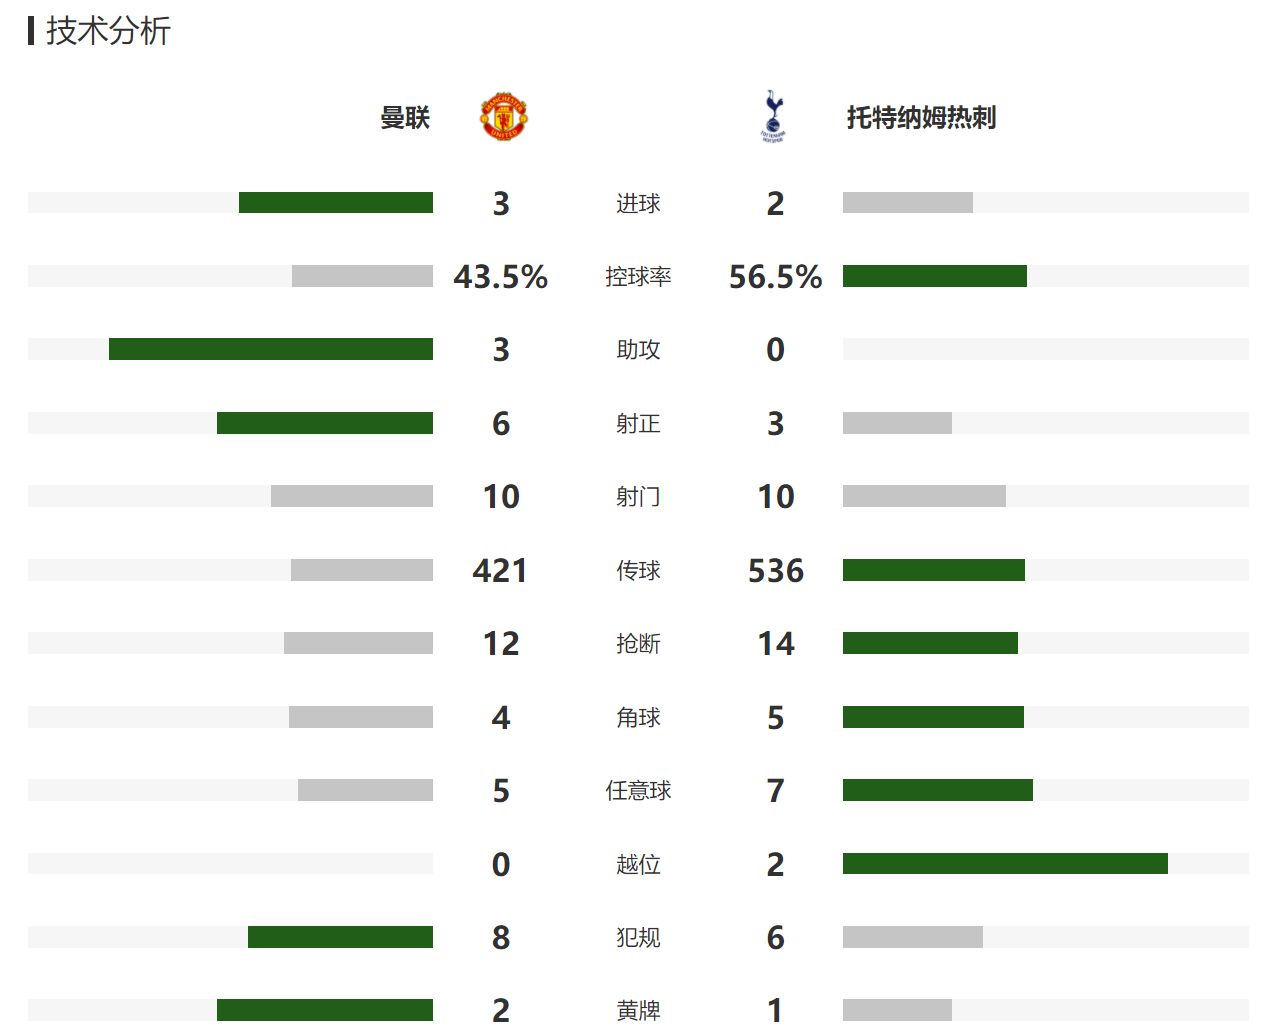The width and height of the screenshot is (1266, 1027).
Task: Select the 角球 stat label
Action: 638,718
